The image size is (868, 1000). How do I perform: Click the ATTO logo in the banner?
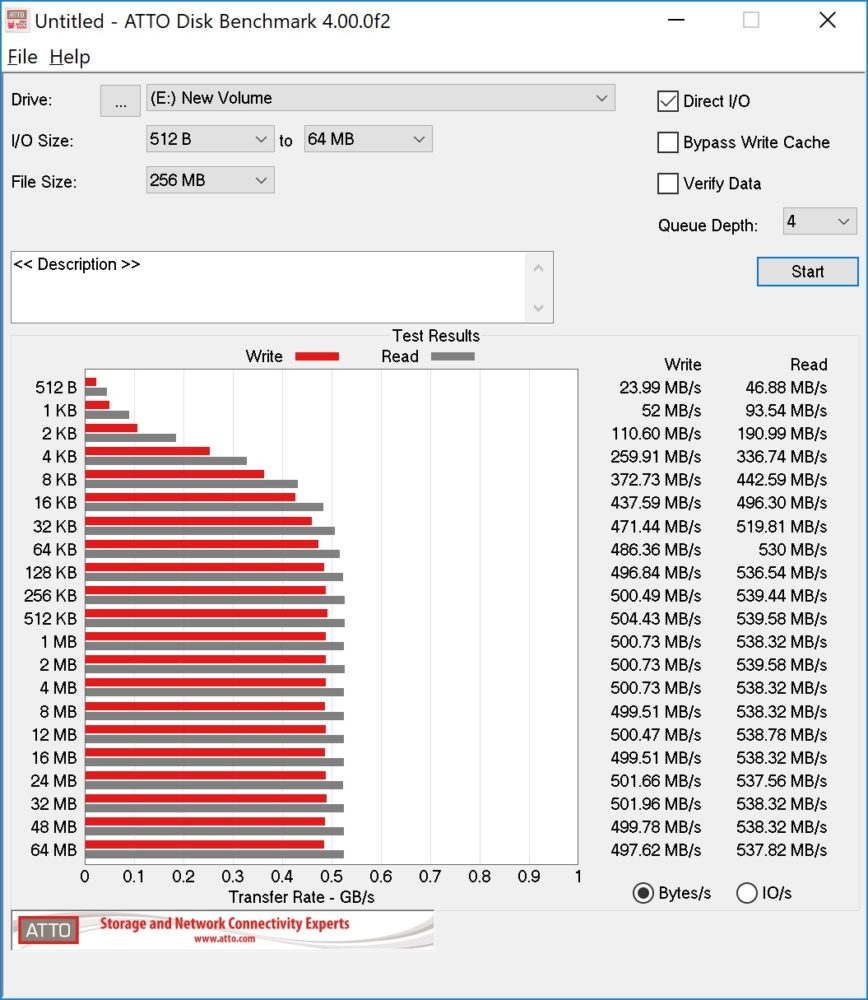pos(48,930)
